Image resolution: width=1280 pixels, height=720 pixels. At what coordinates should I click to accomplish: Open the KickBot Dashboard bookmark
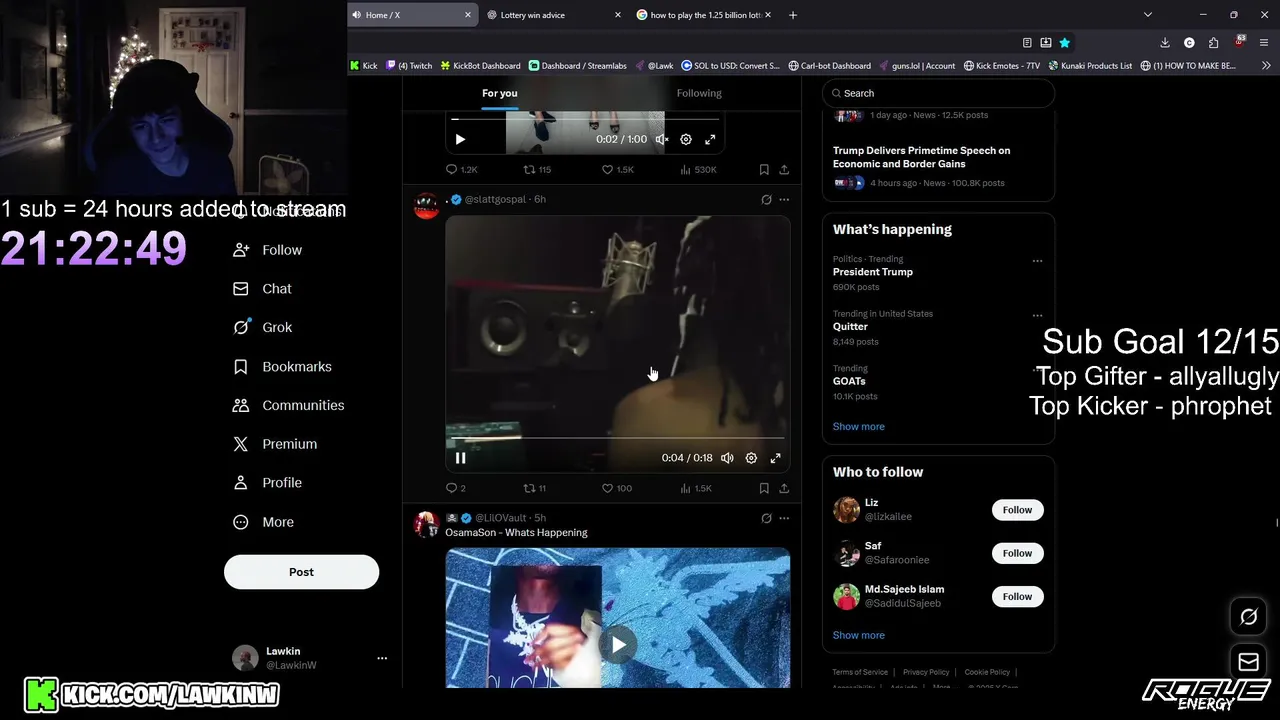click(480, 65)
